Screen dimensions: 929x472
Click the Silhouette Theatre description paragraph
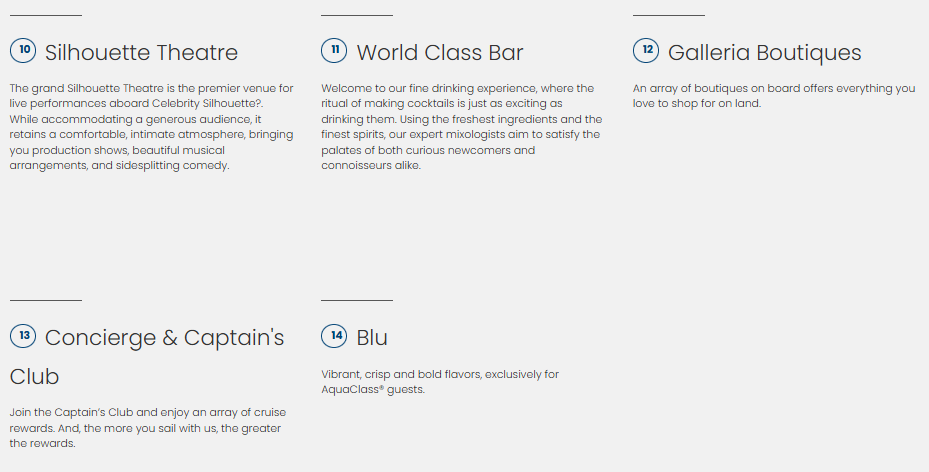pyautogui.click(x=151, y=127)
